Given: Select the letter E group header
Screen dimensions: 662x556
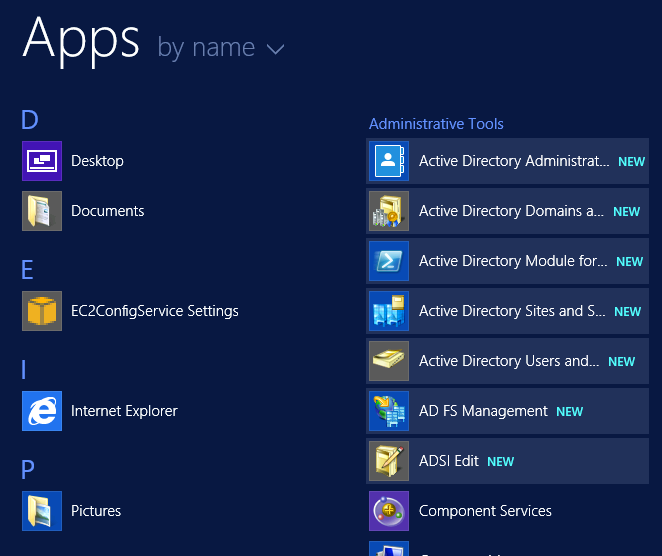Looking at the screenshot, I should 27,270.
